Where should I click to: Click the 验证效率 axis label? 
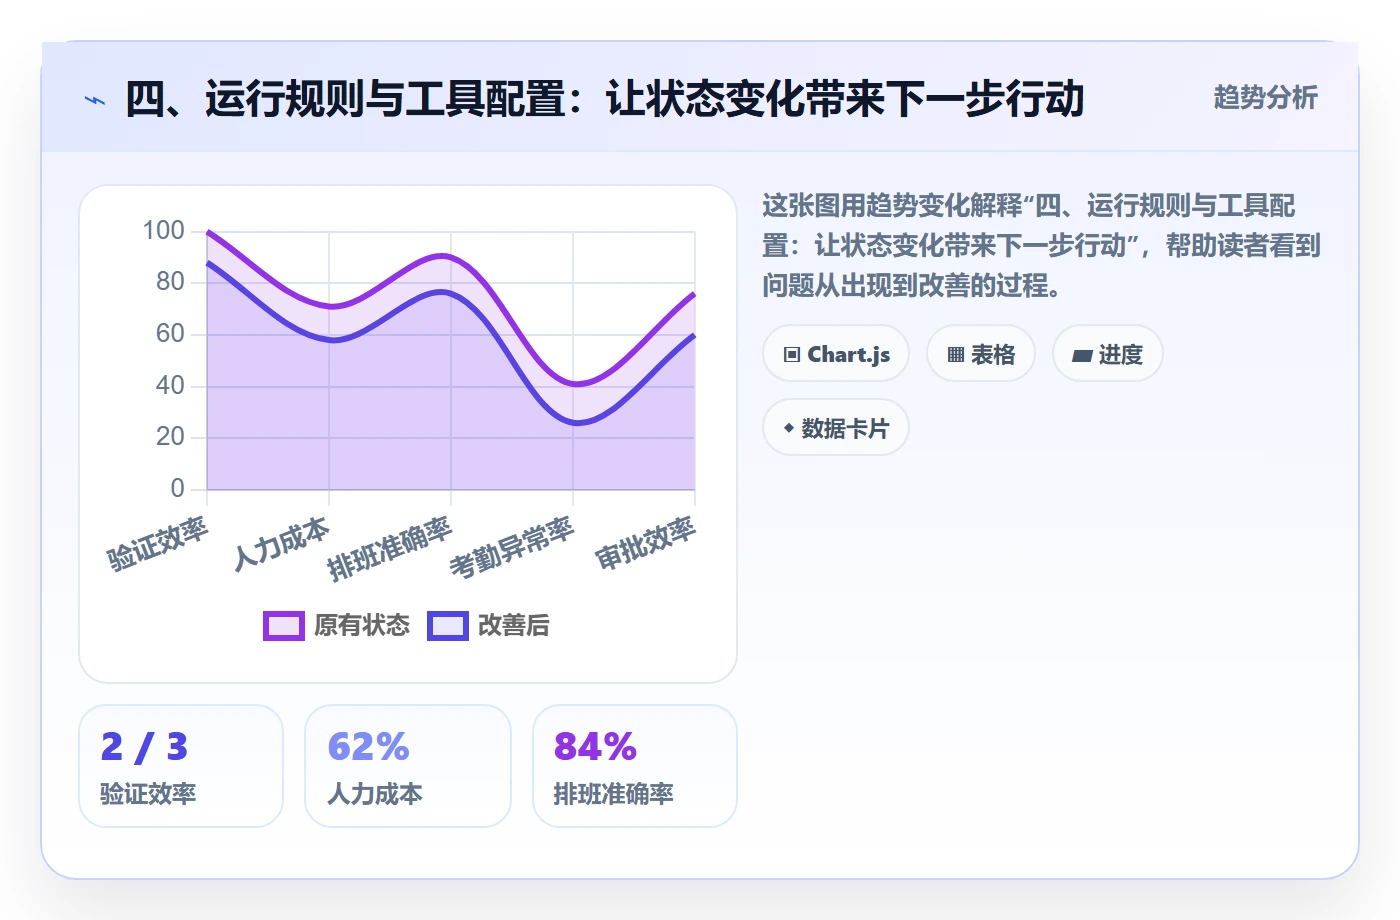[157, 544]
